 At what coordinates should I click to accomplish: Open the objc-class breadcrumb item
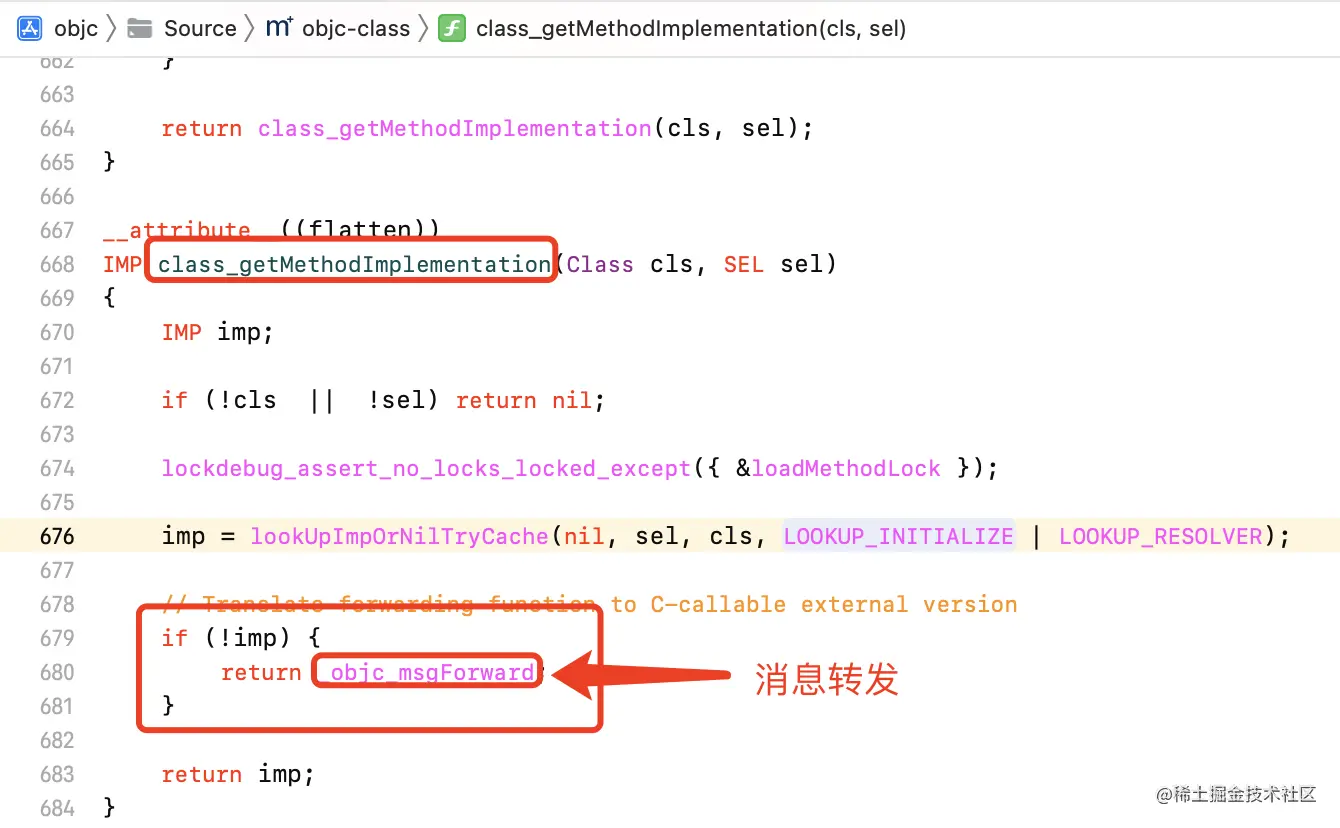point(356,28)
